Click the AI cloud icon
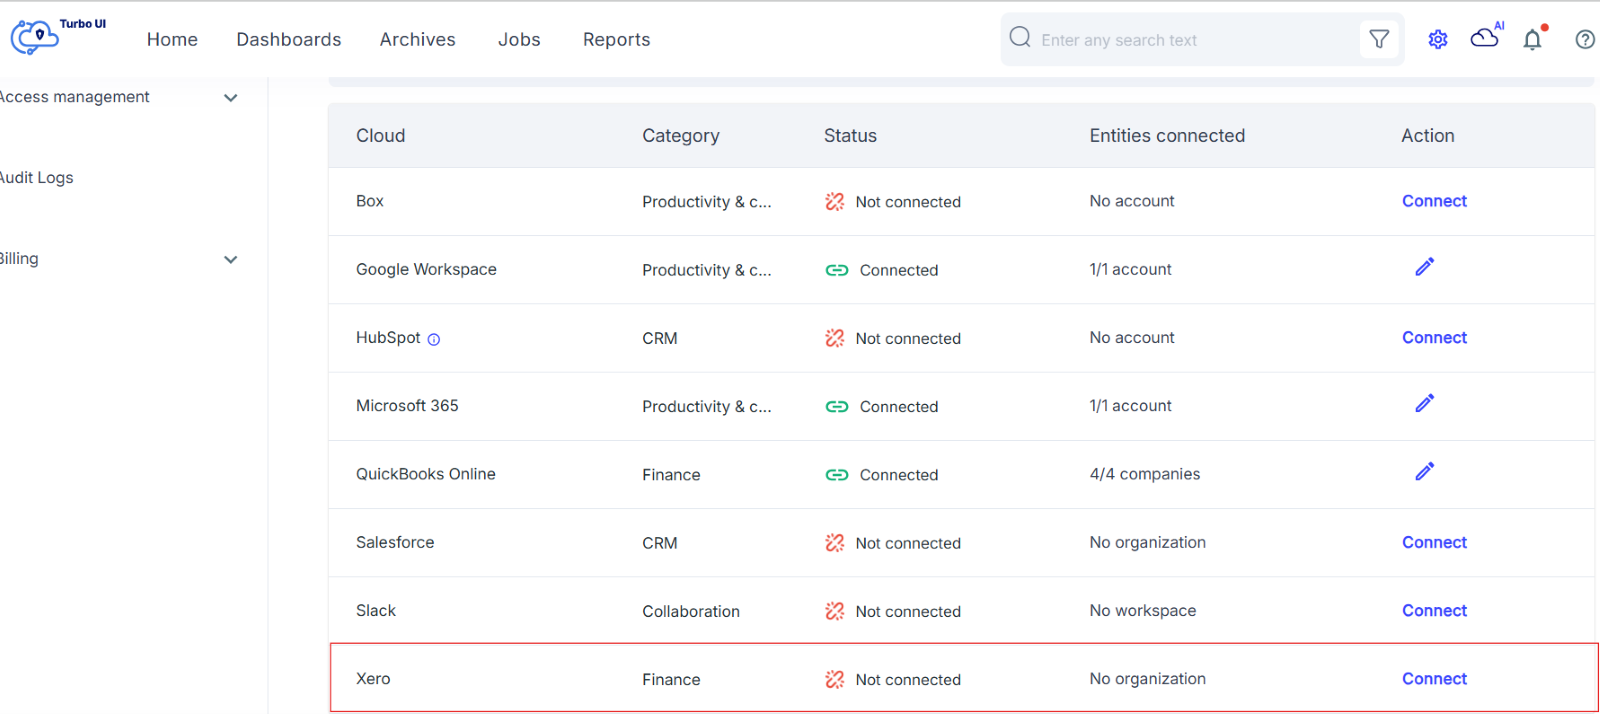Image resolution: width=1600 pixels, height=714 pixels. 1485,37
